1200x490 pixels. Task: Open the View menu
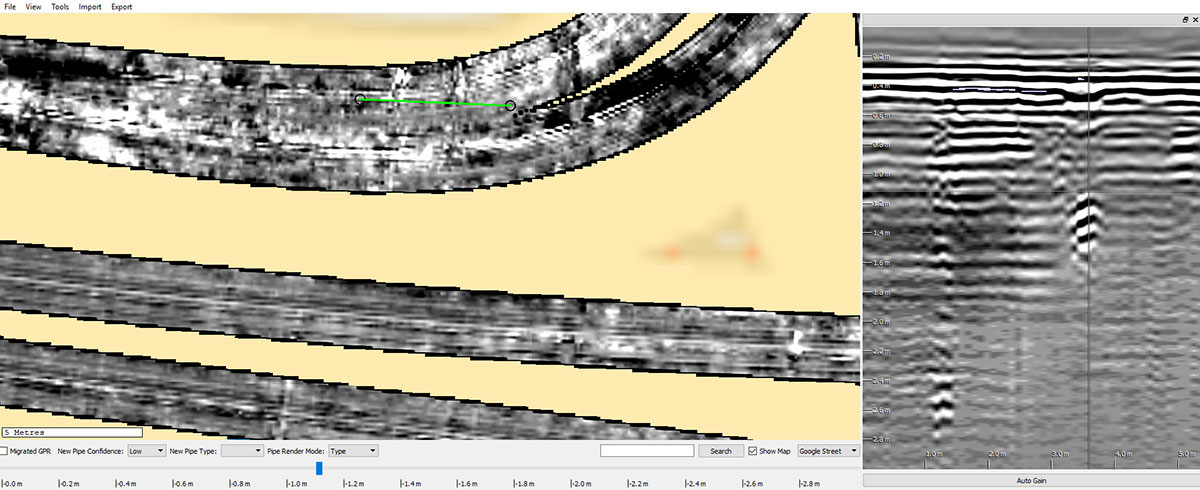pos(34,6)
